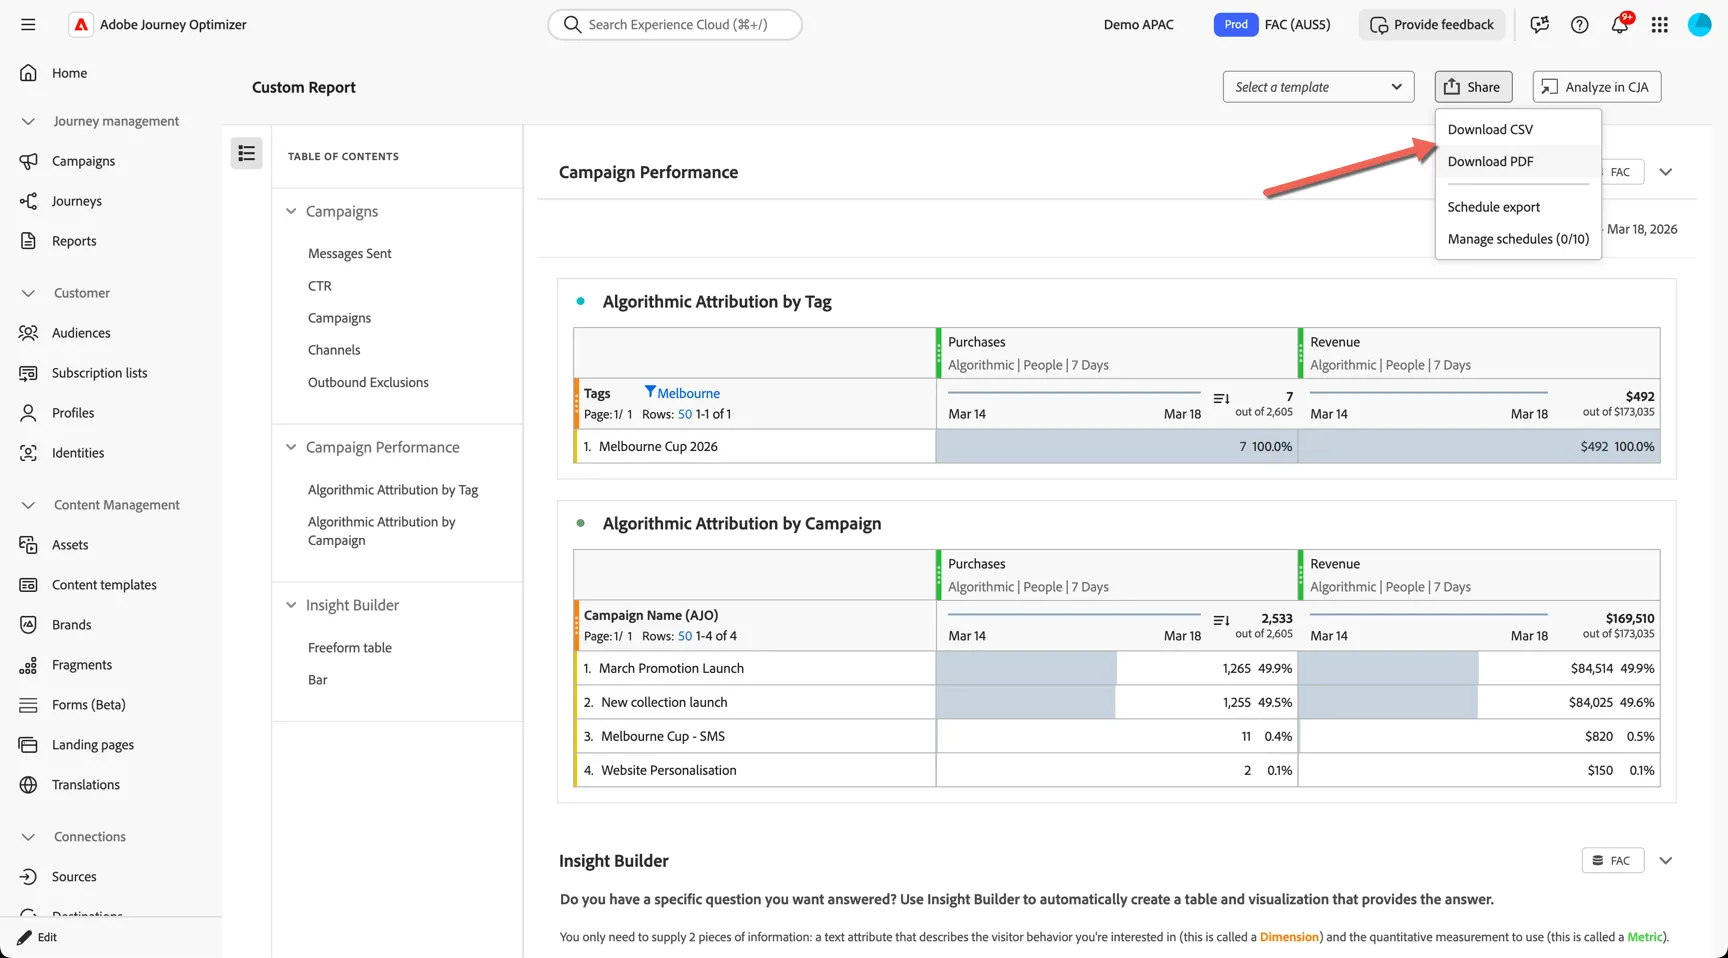Jump to Algorithmic Attribution by Tag entry
The image size is (1728, 958).
[x=393, y=490]
